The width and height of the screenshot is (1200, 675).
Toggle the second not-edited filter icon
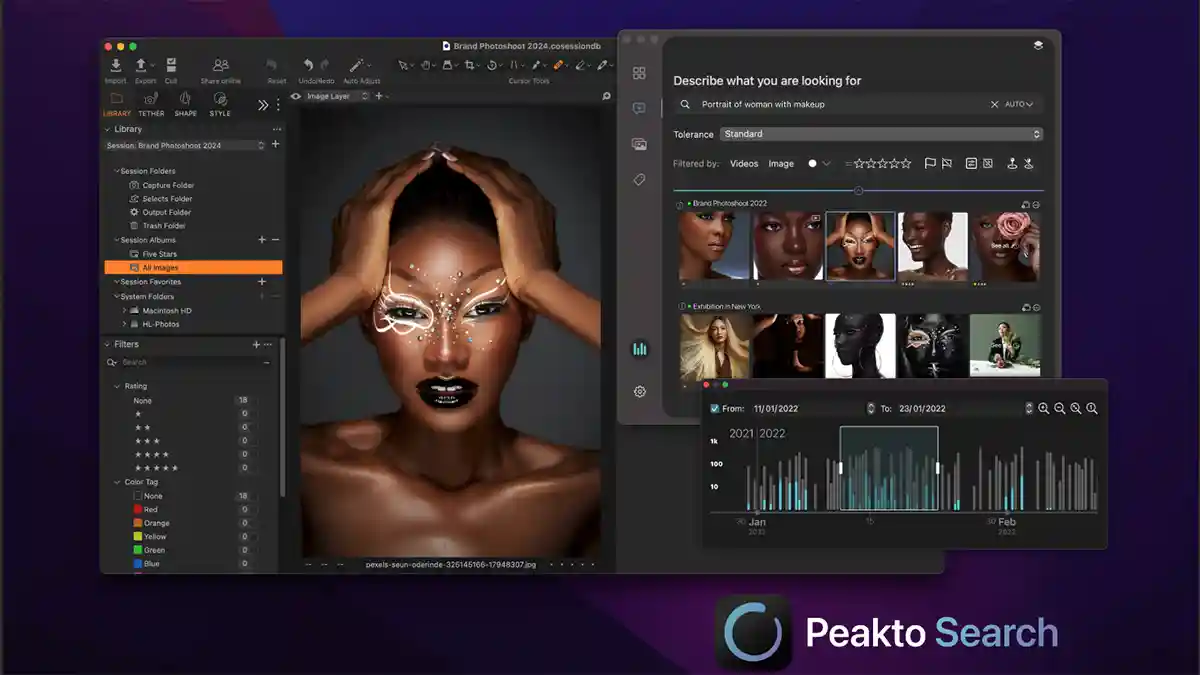pos(987,163)
